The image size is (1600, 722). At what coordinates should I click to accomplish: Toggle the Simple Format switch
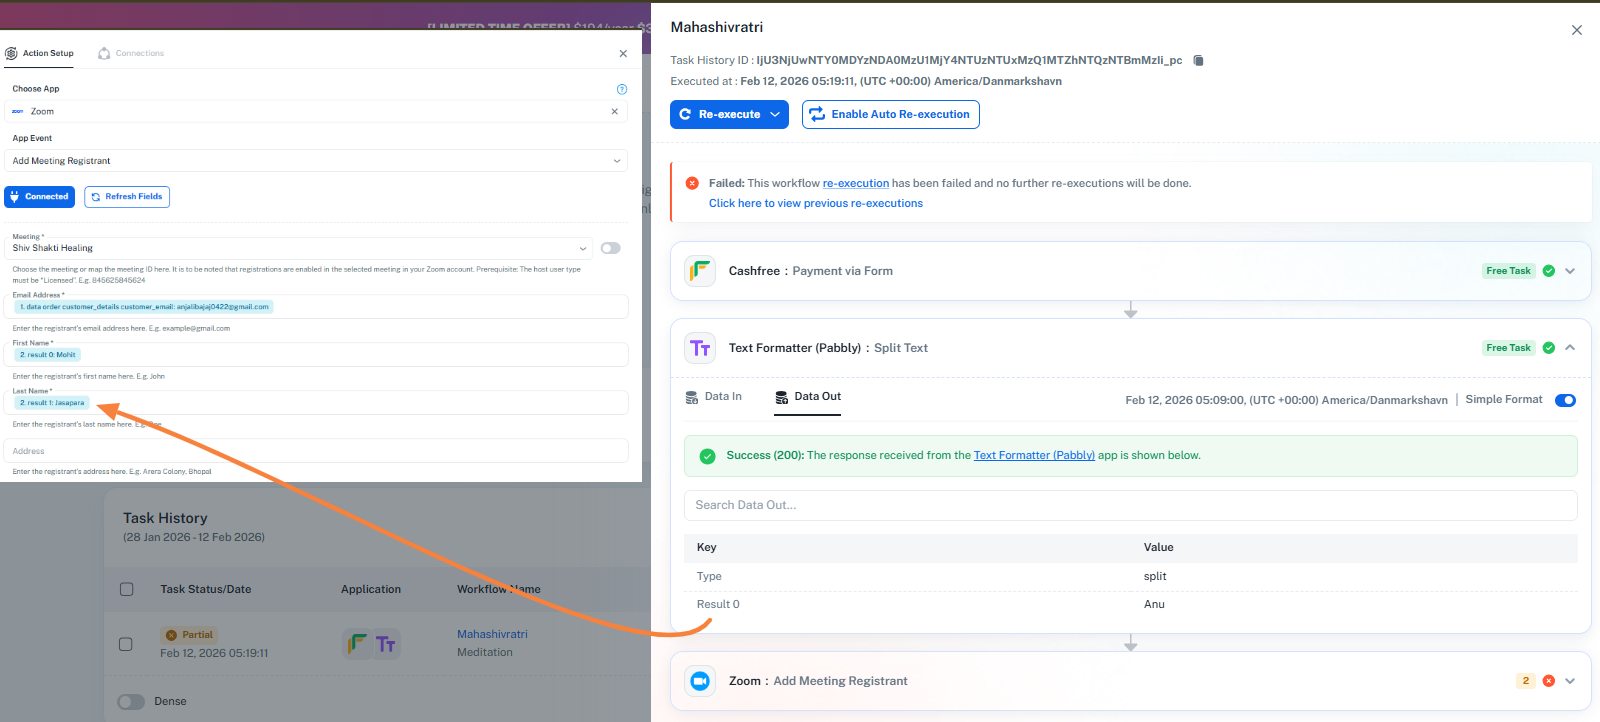[1565, 400]
